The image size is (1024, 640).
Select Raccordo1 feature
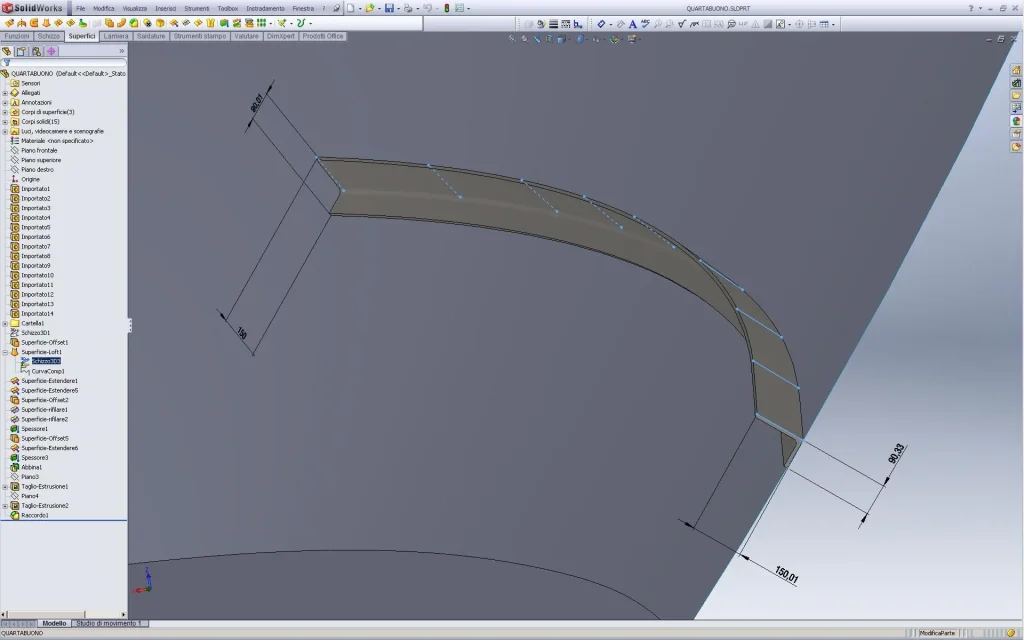[x=35, y=515]
